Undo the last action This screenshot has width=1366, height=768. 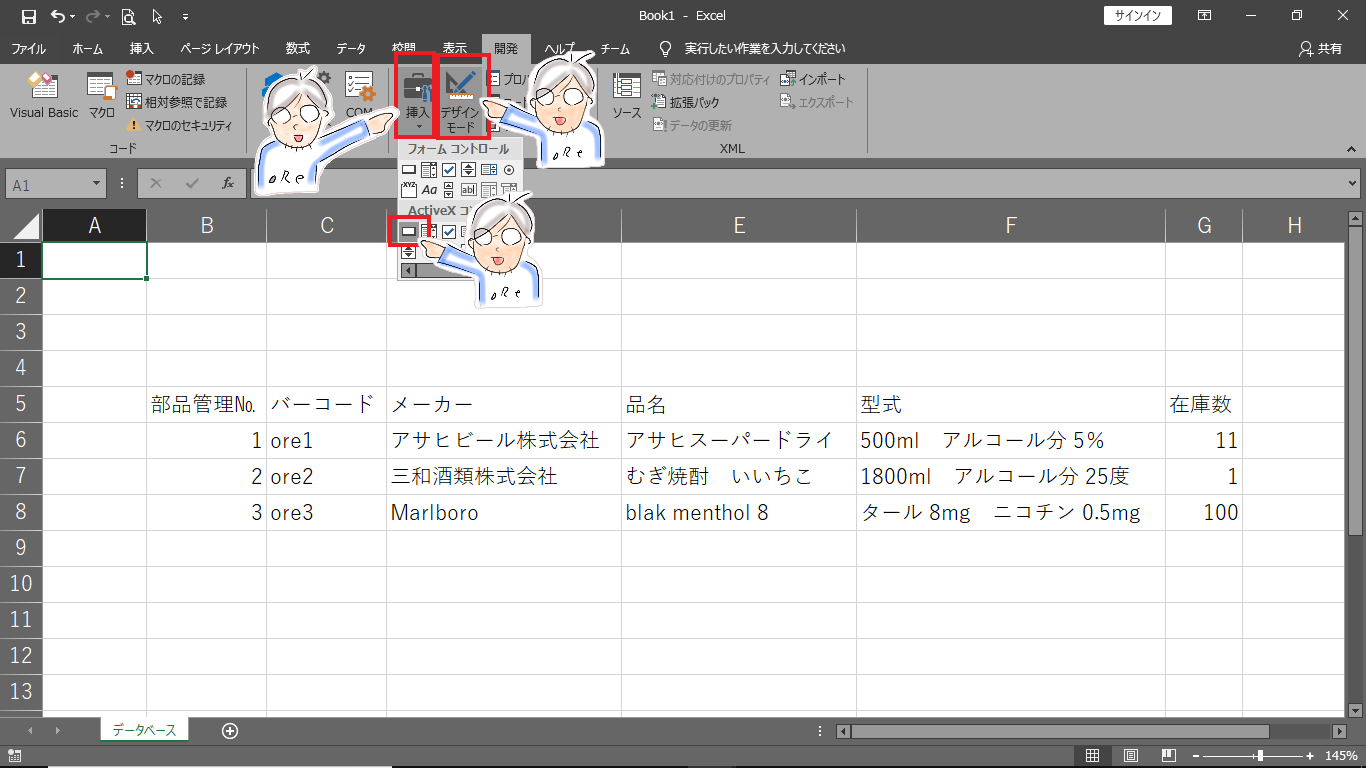[58, 16]
